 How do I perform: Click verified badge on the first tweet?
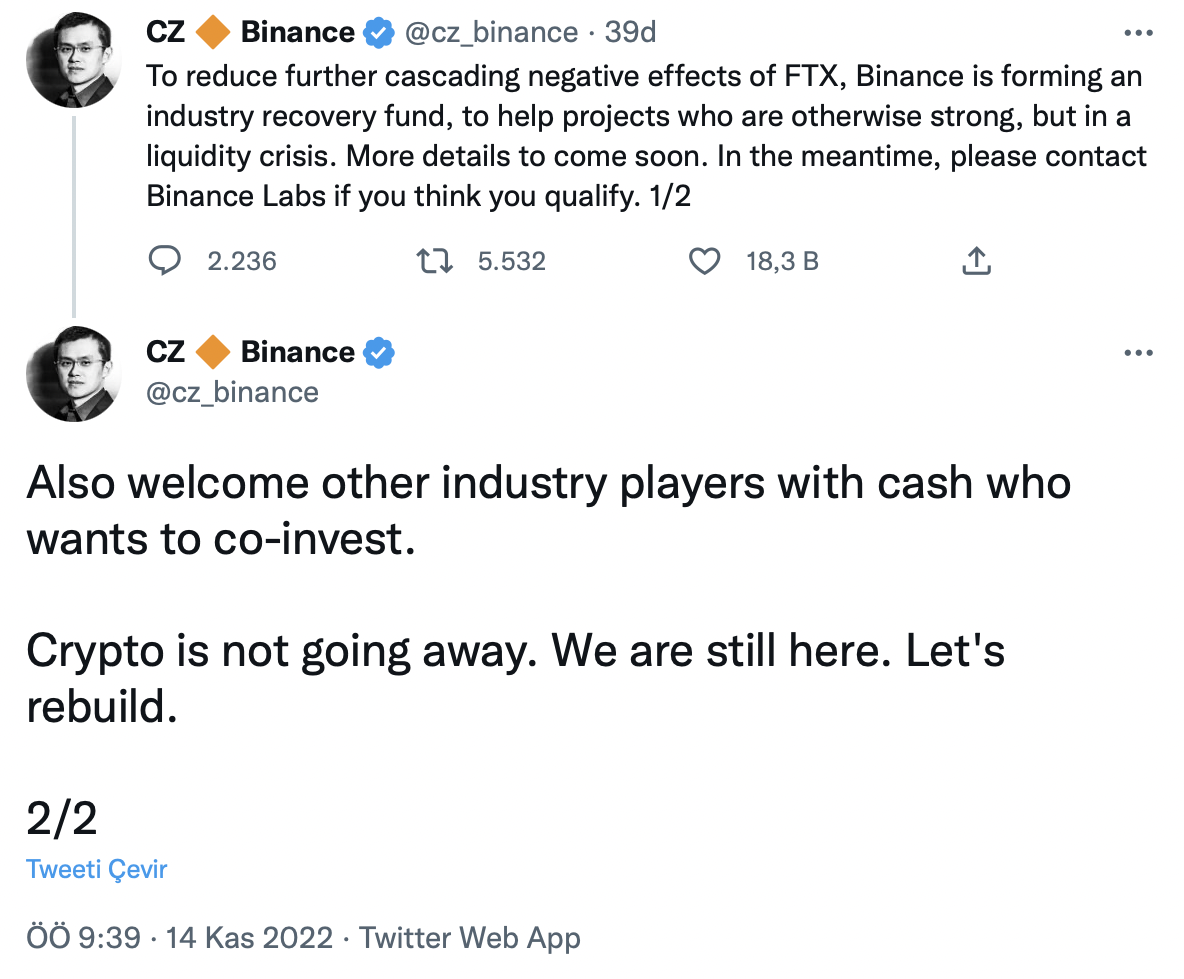click(x=379, y=33)
